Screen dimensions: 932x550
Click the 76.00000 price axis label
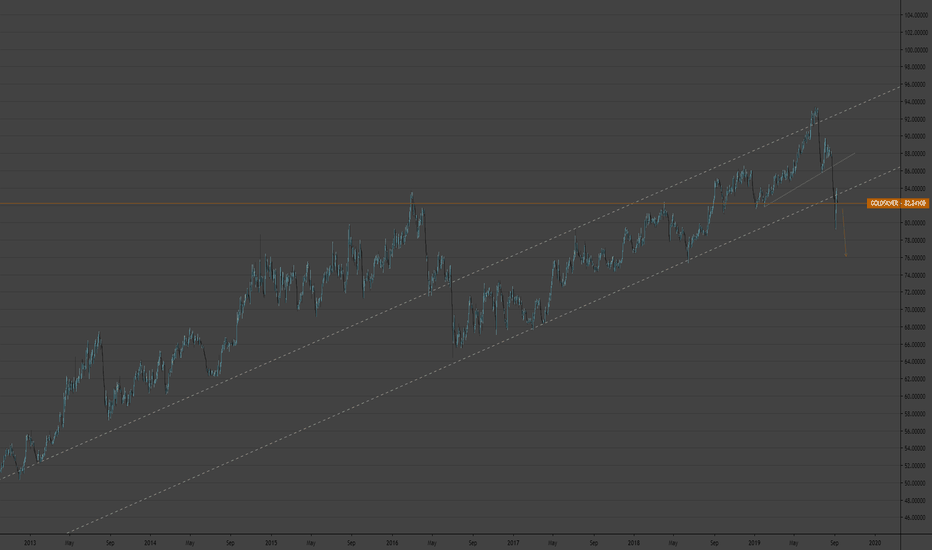916,257
